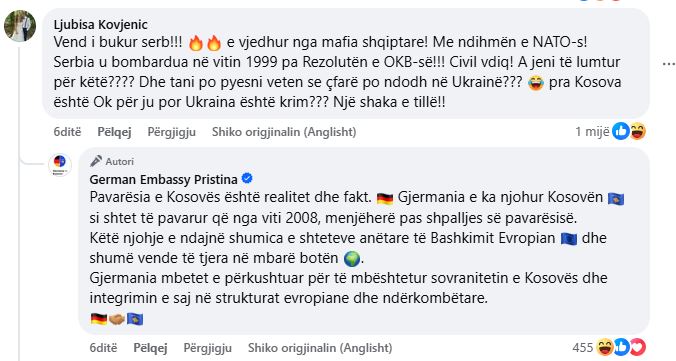
Task: Open three-dots options for Ljubisa's comment
Action: point(668,64)
